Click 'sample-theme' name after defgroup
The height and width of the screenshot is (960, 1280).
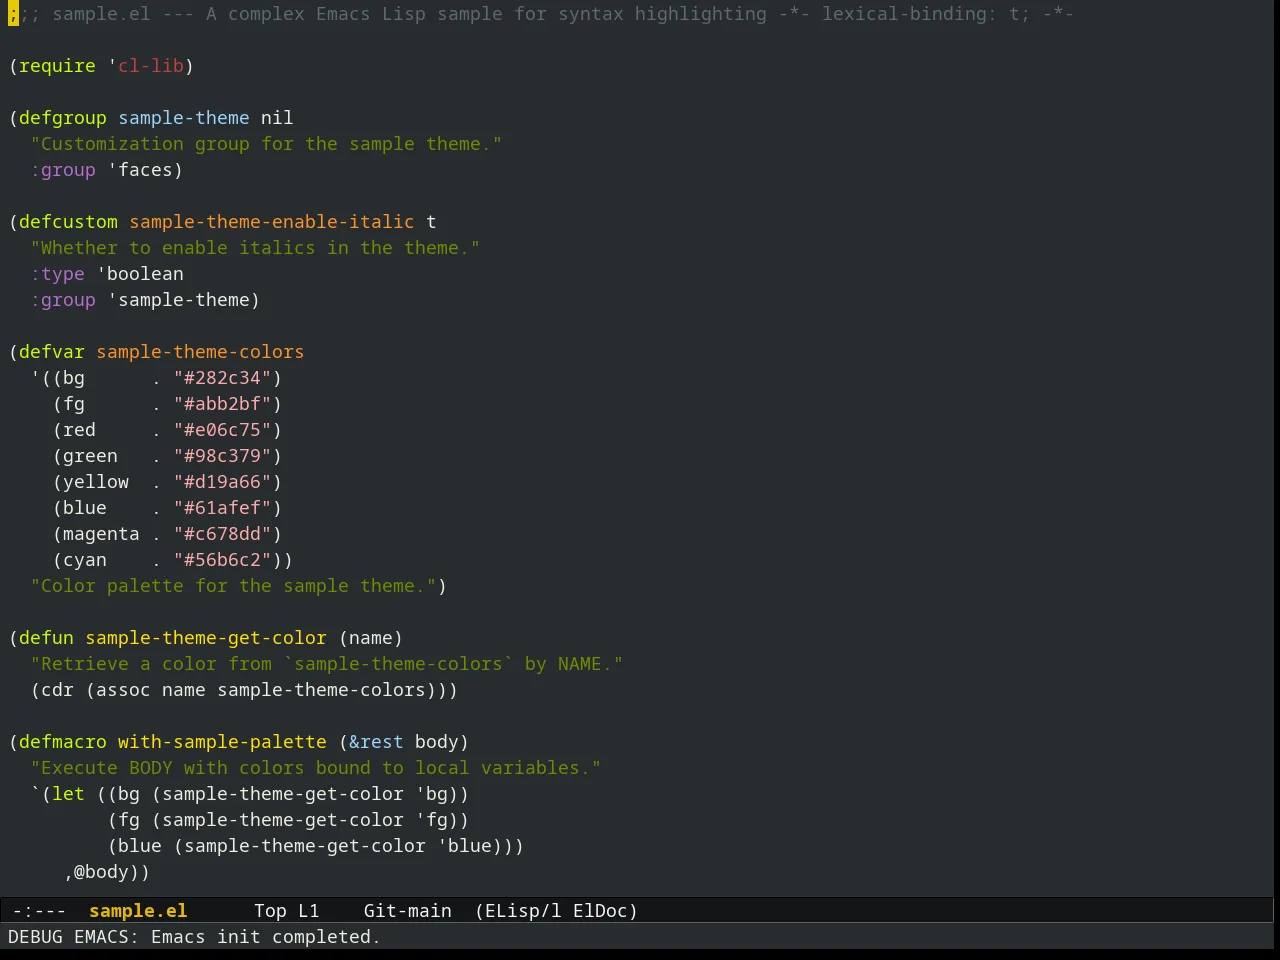click(x=184, y=118)
